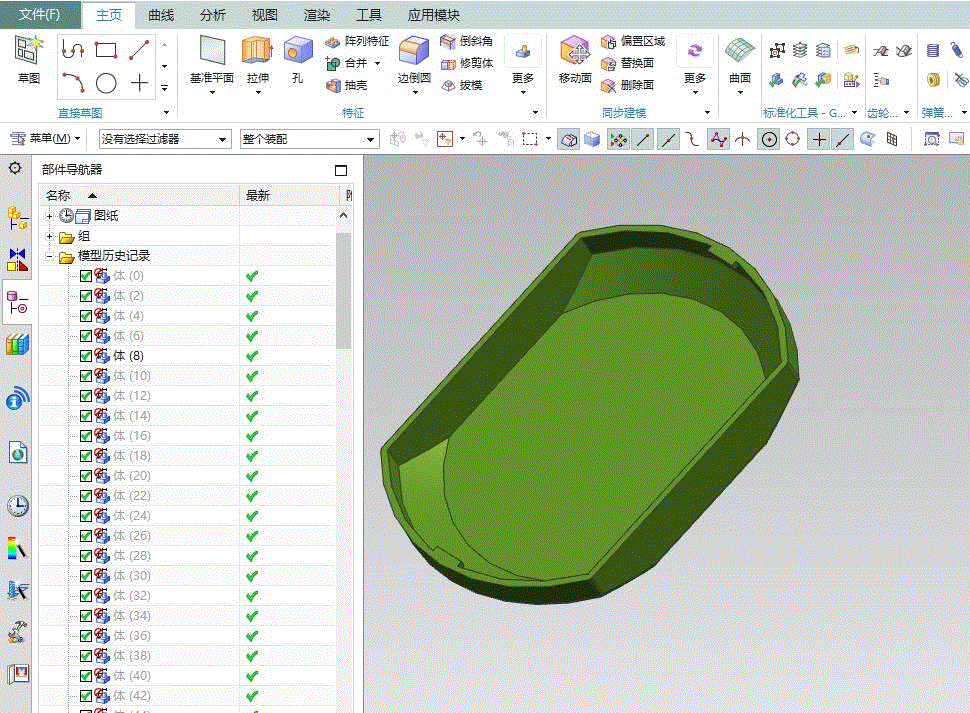
Task: Uncheck the 体 (12) checkbox
Action: (86, 396)
